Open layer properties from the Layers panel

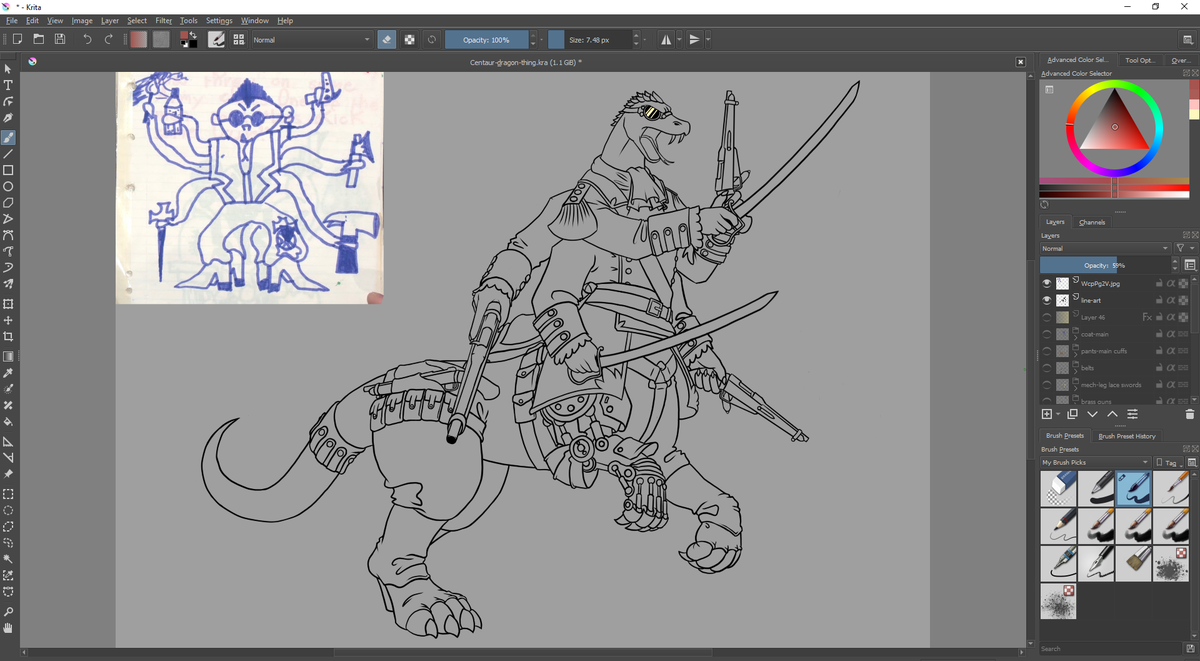pos(1132,414)
